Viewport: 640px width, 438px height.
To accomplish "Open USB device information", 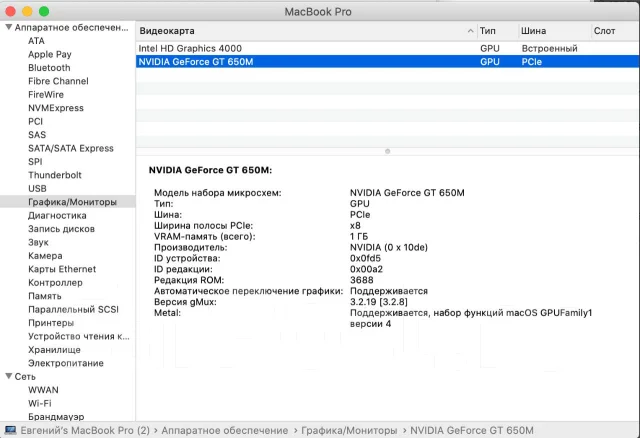I will [x=37, y=189].
